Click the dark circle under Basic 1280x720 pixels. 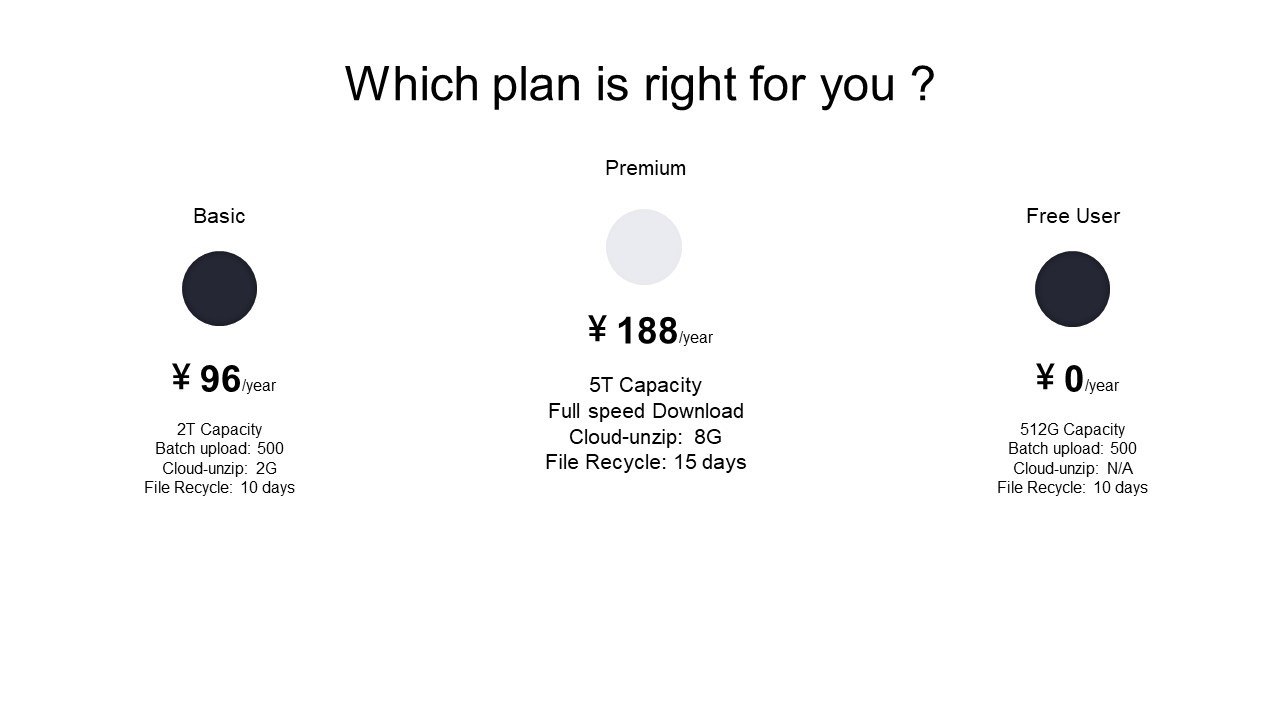219,288
